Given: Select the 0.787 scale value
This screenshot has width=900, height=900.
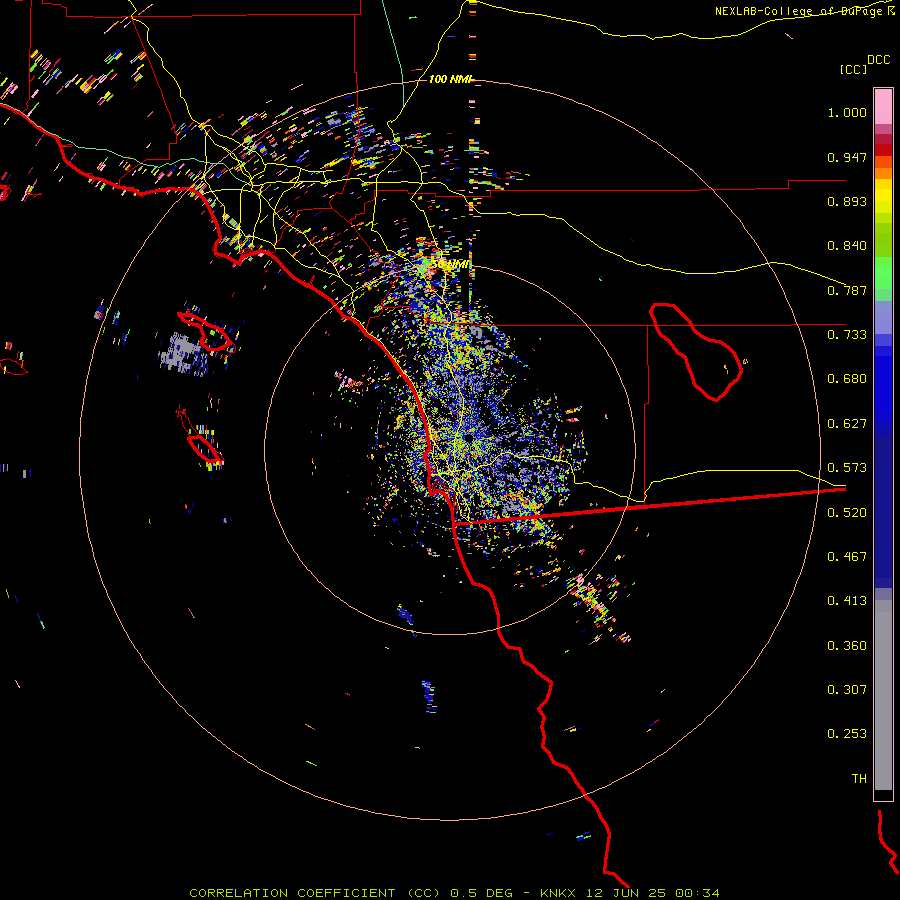Looking at the screenshot, I should click(847, 290).
